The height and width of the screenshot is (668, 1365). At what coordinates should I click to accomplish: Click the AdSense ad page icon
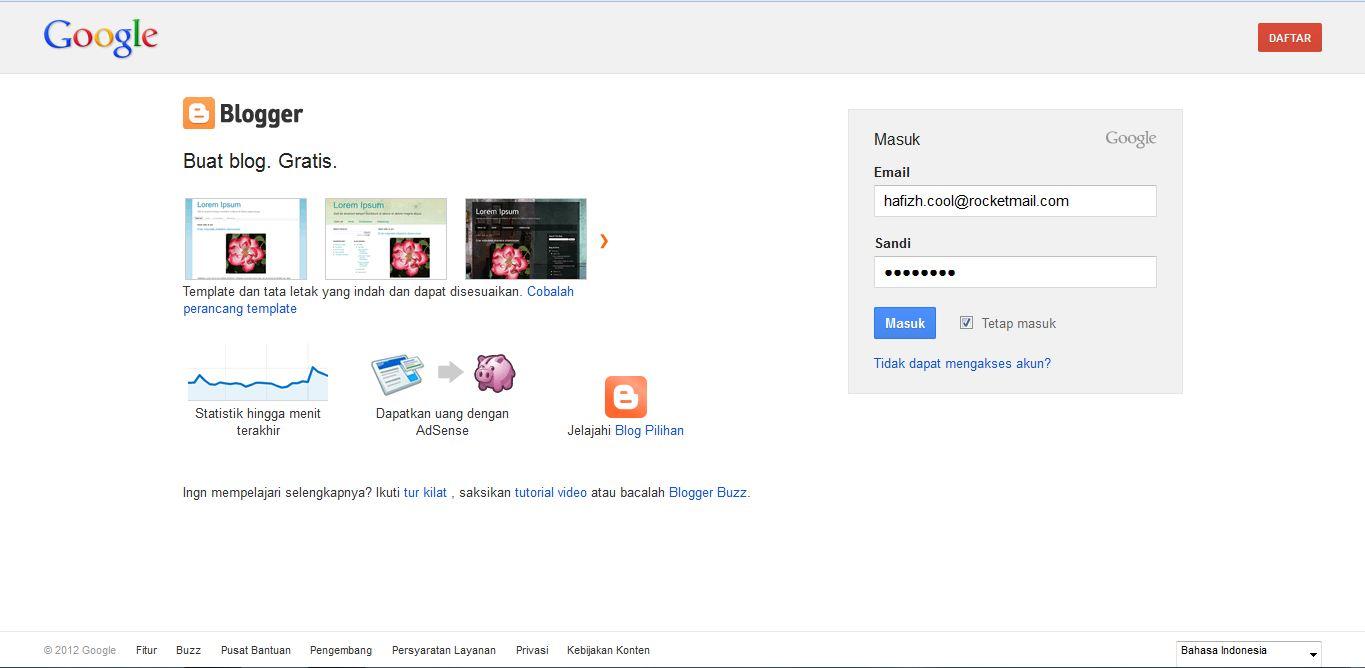(x=398, y=374)
